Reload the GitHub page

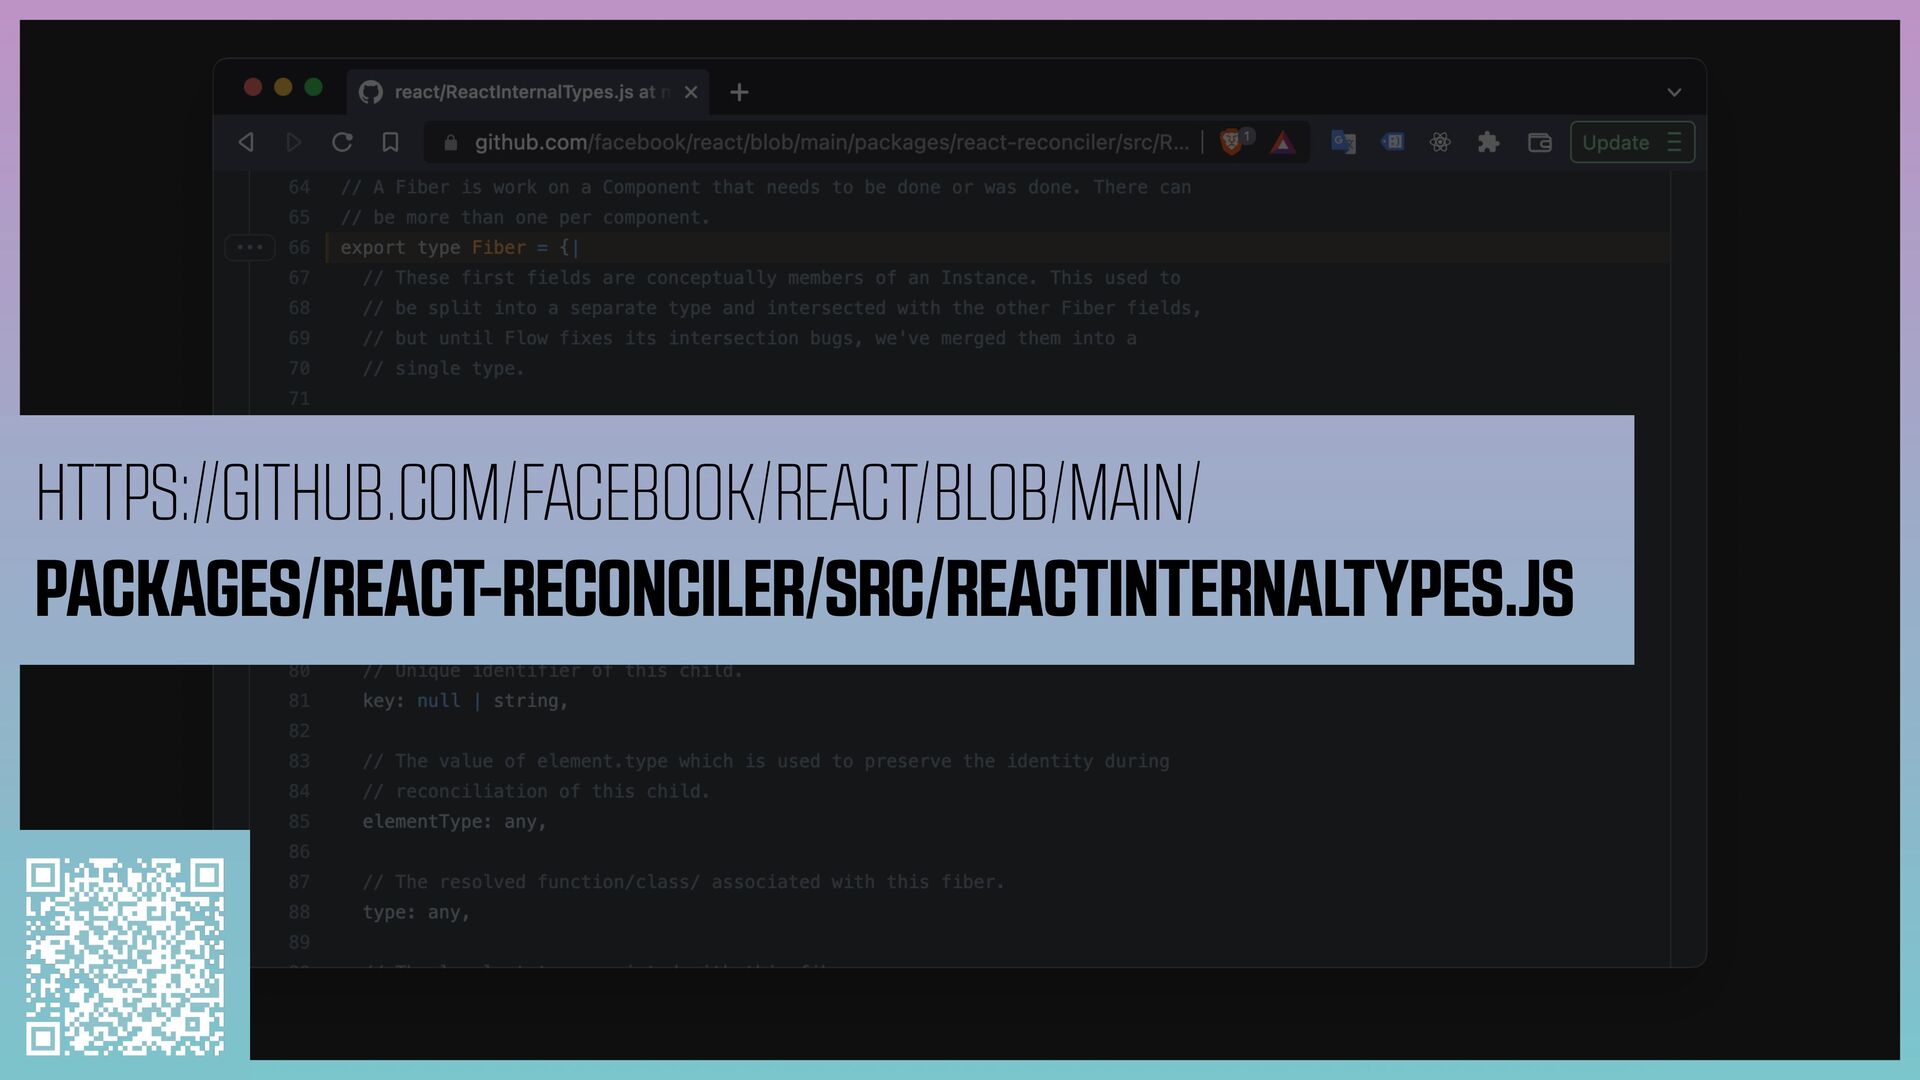342,142
